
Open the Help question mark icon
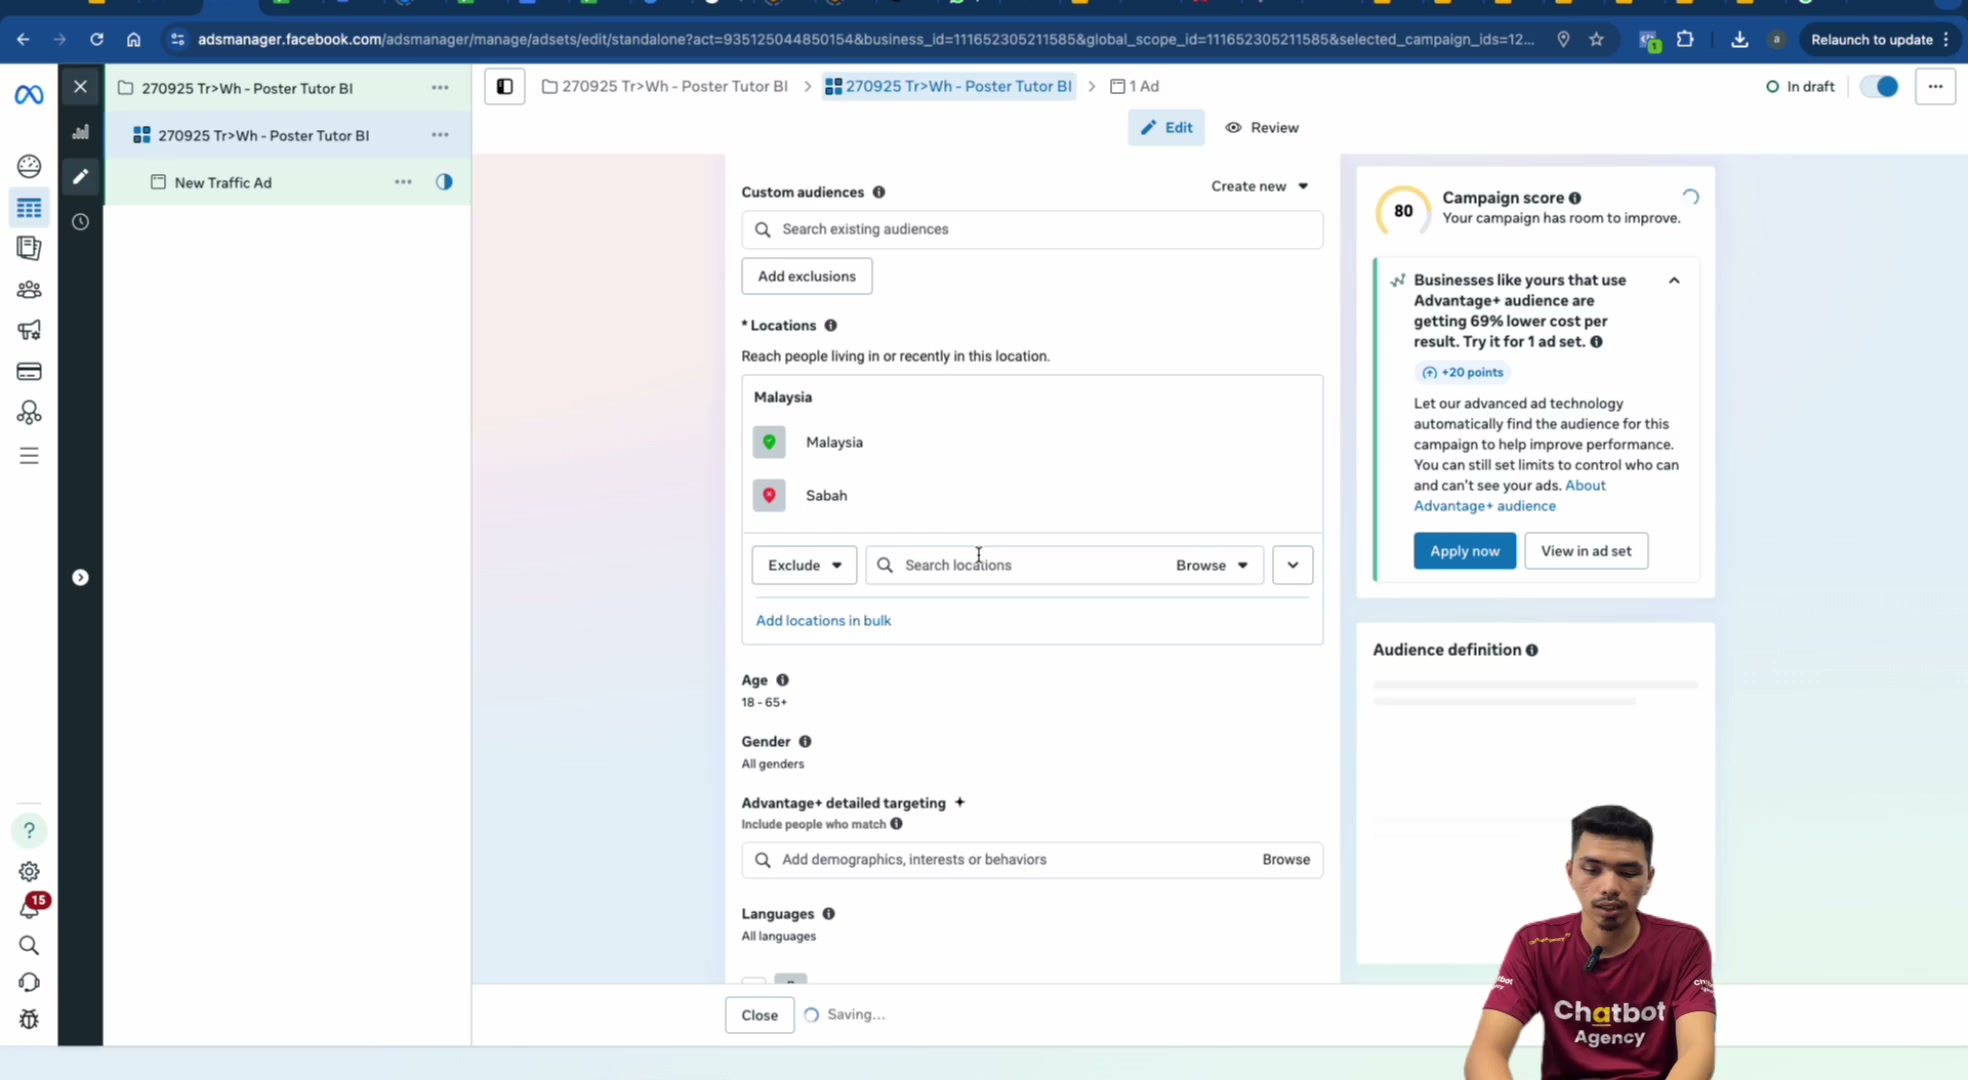point(29,830)
